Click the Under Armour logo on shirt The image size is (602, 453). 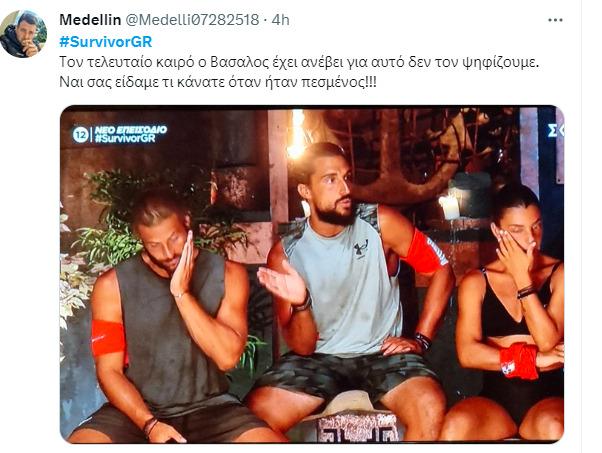[x=361, y=249]
